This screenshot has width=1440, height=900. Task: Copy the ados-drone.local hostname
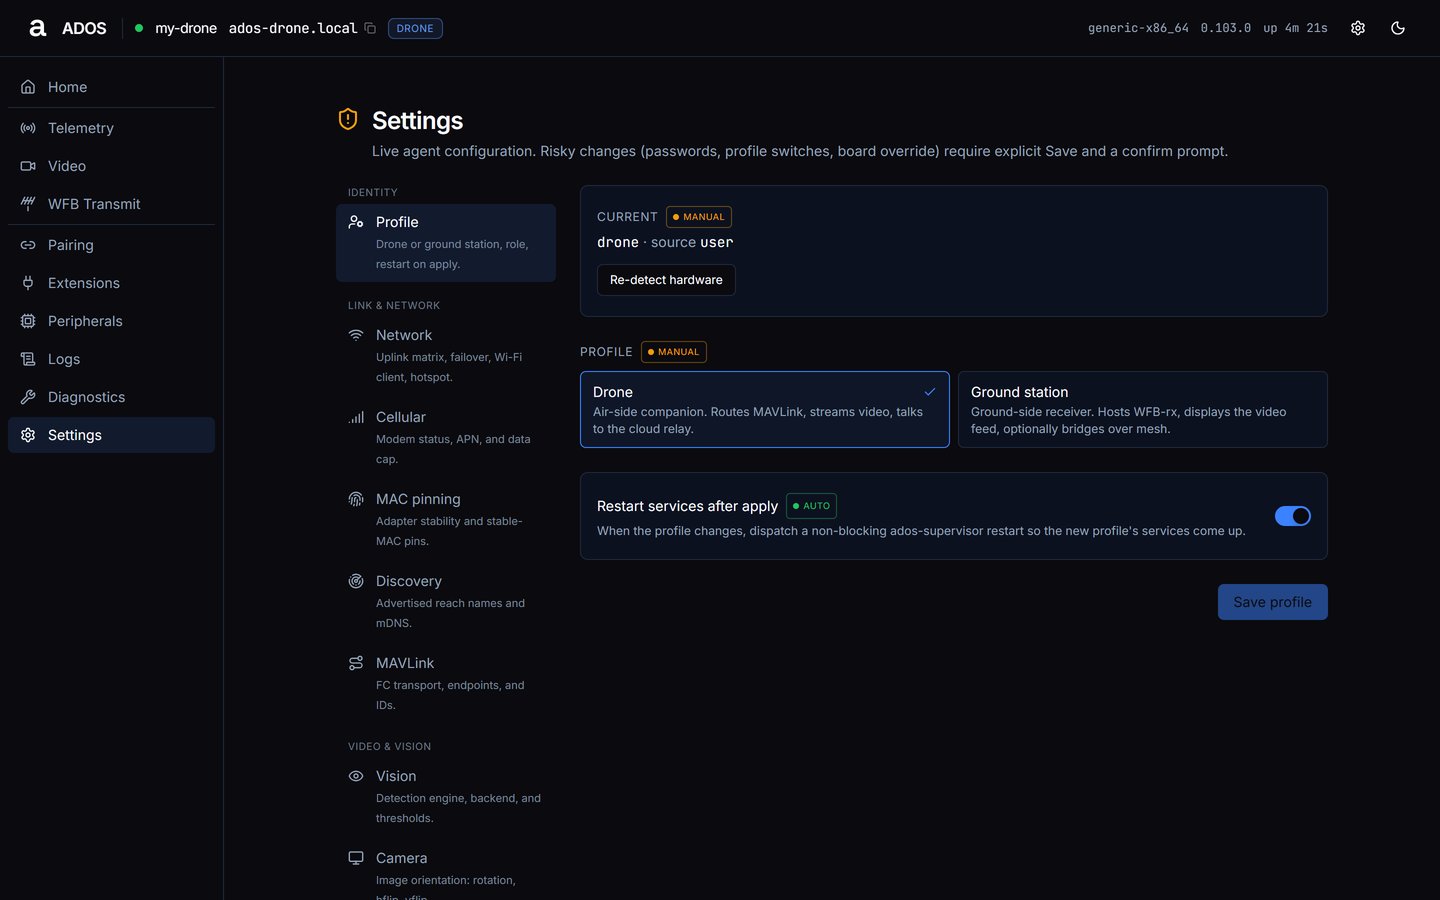(370, 28)
